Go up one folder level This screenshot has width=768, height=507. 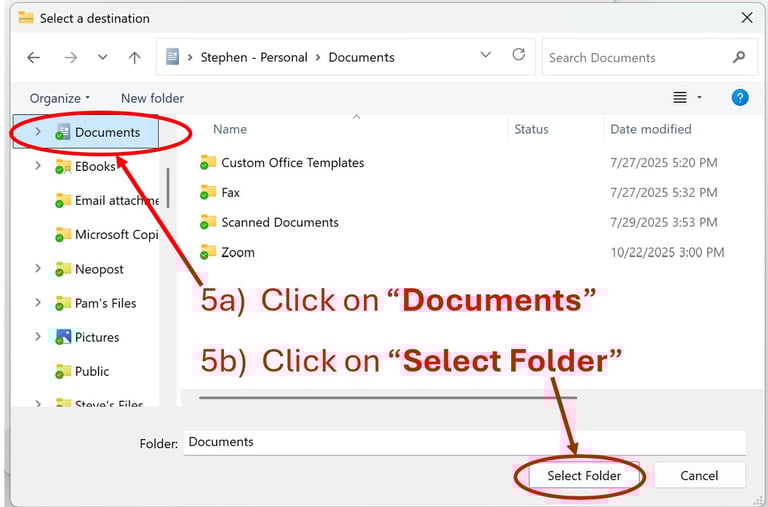pyautogui.click(x=135, y=58)
